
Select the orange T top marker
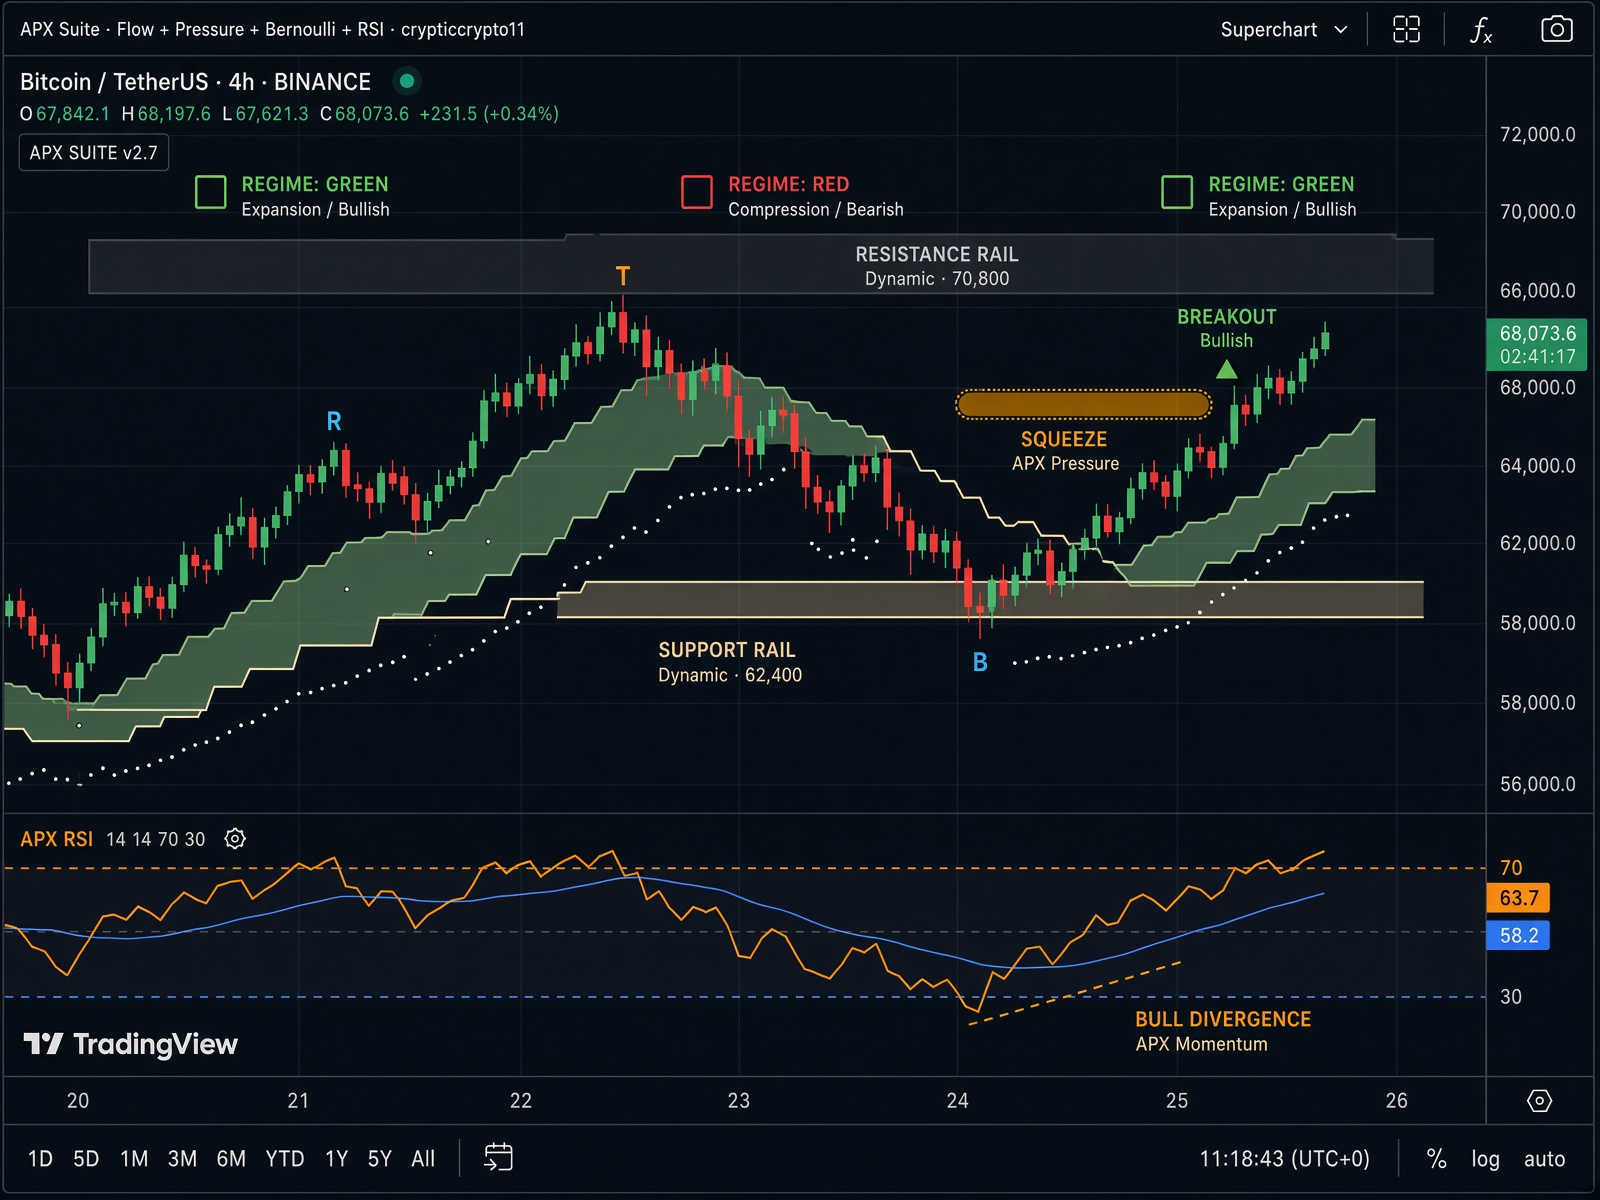click(x=622, y=276)
